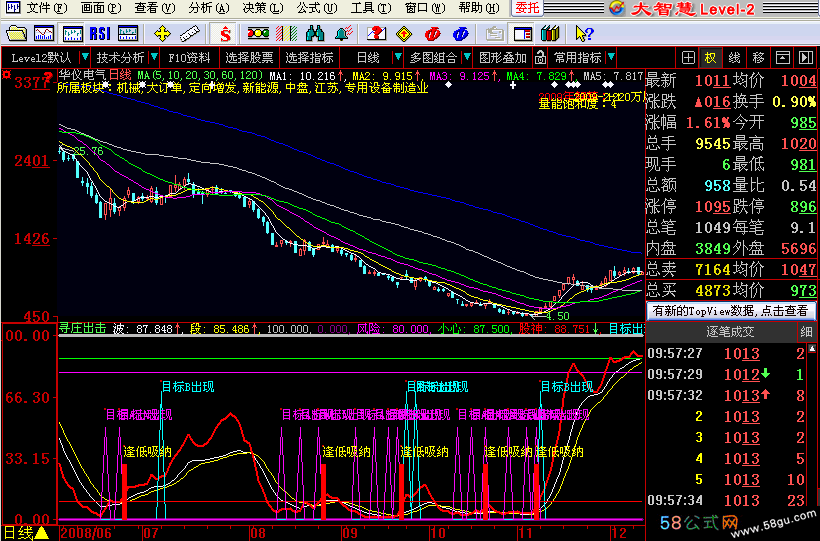Open the 分析(A) menu
The image size is (820, 541).
209,8
